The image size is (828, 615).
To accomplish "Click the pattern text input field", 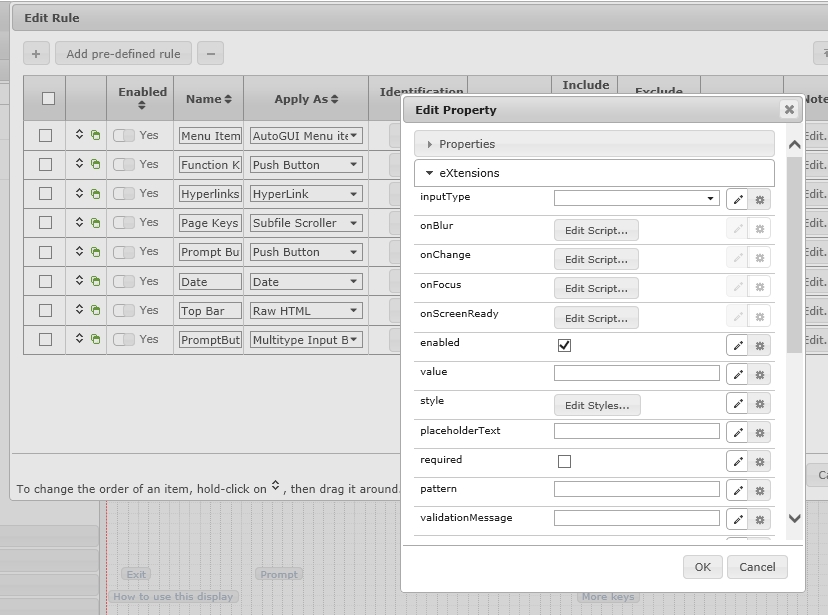I will (x=636, y=490).
